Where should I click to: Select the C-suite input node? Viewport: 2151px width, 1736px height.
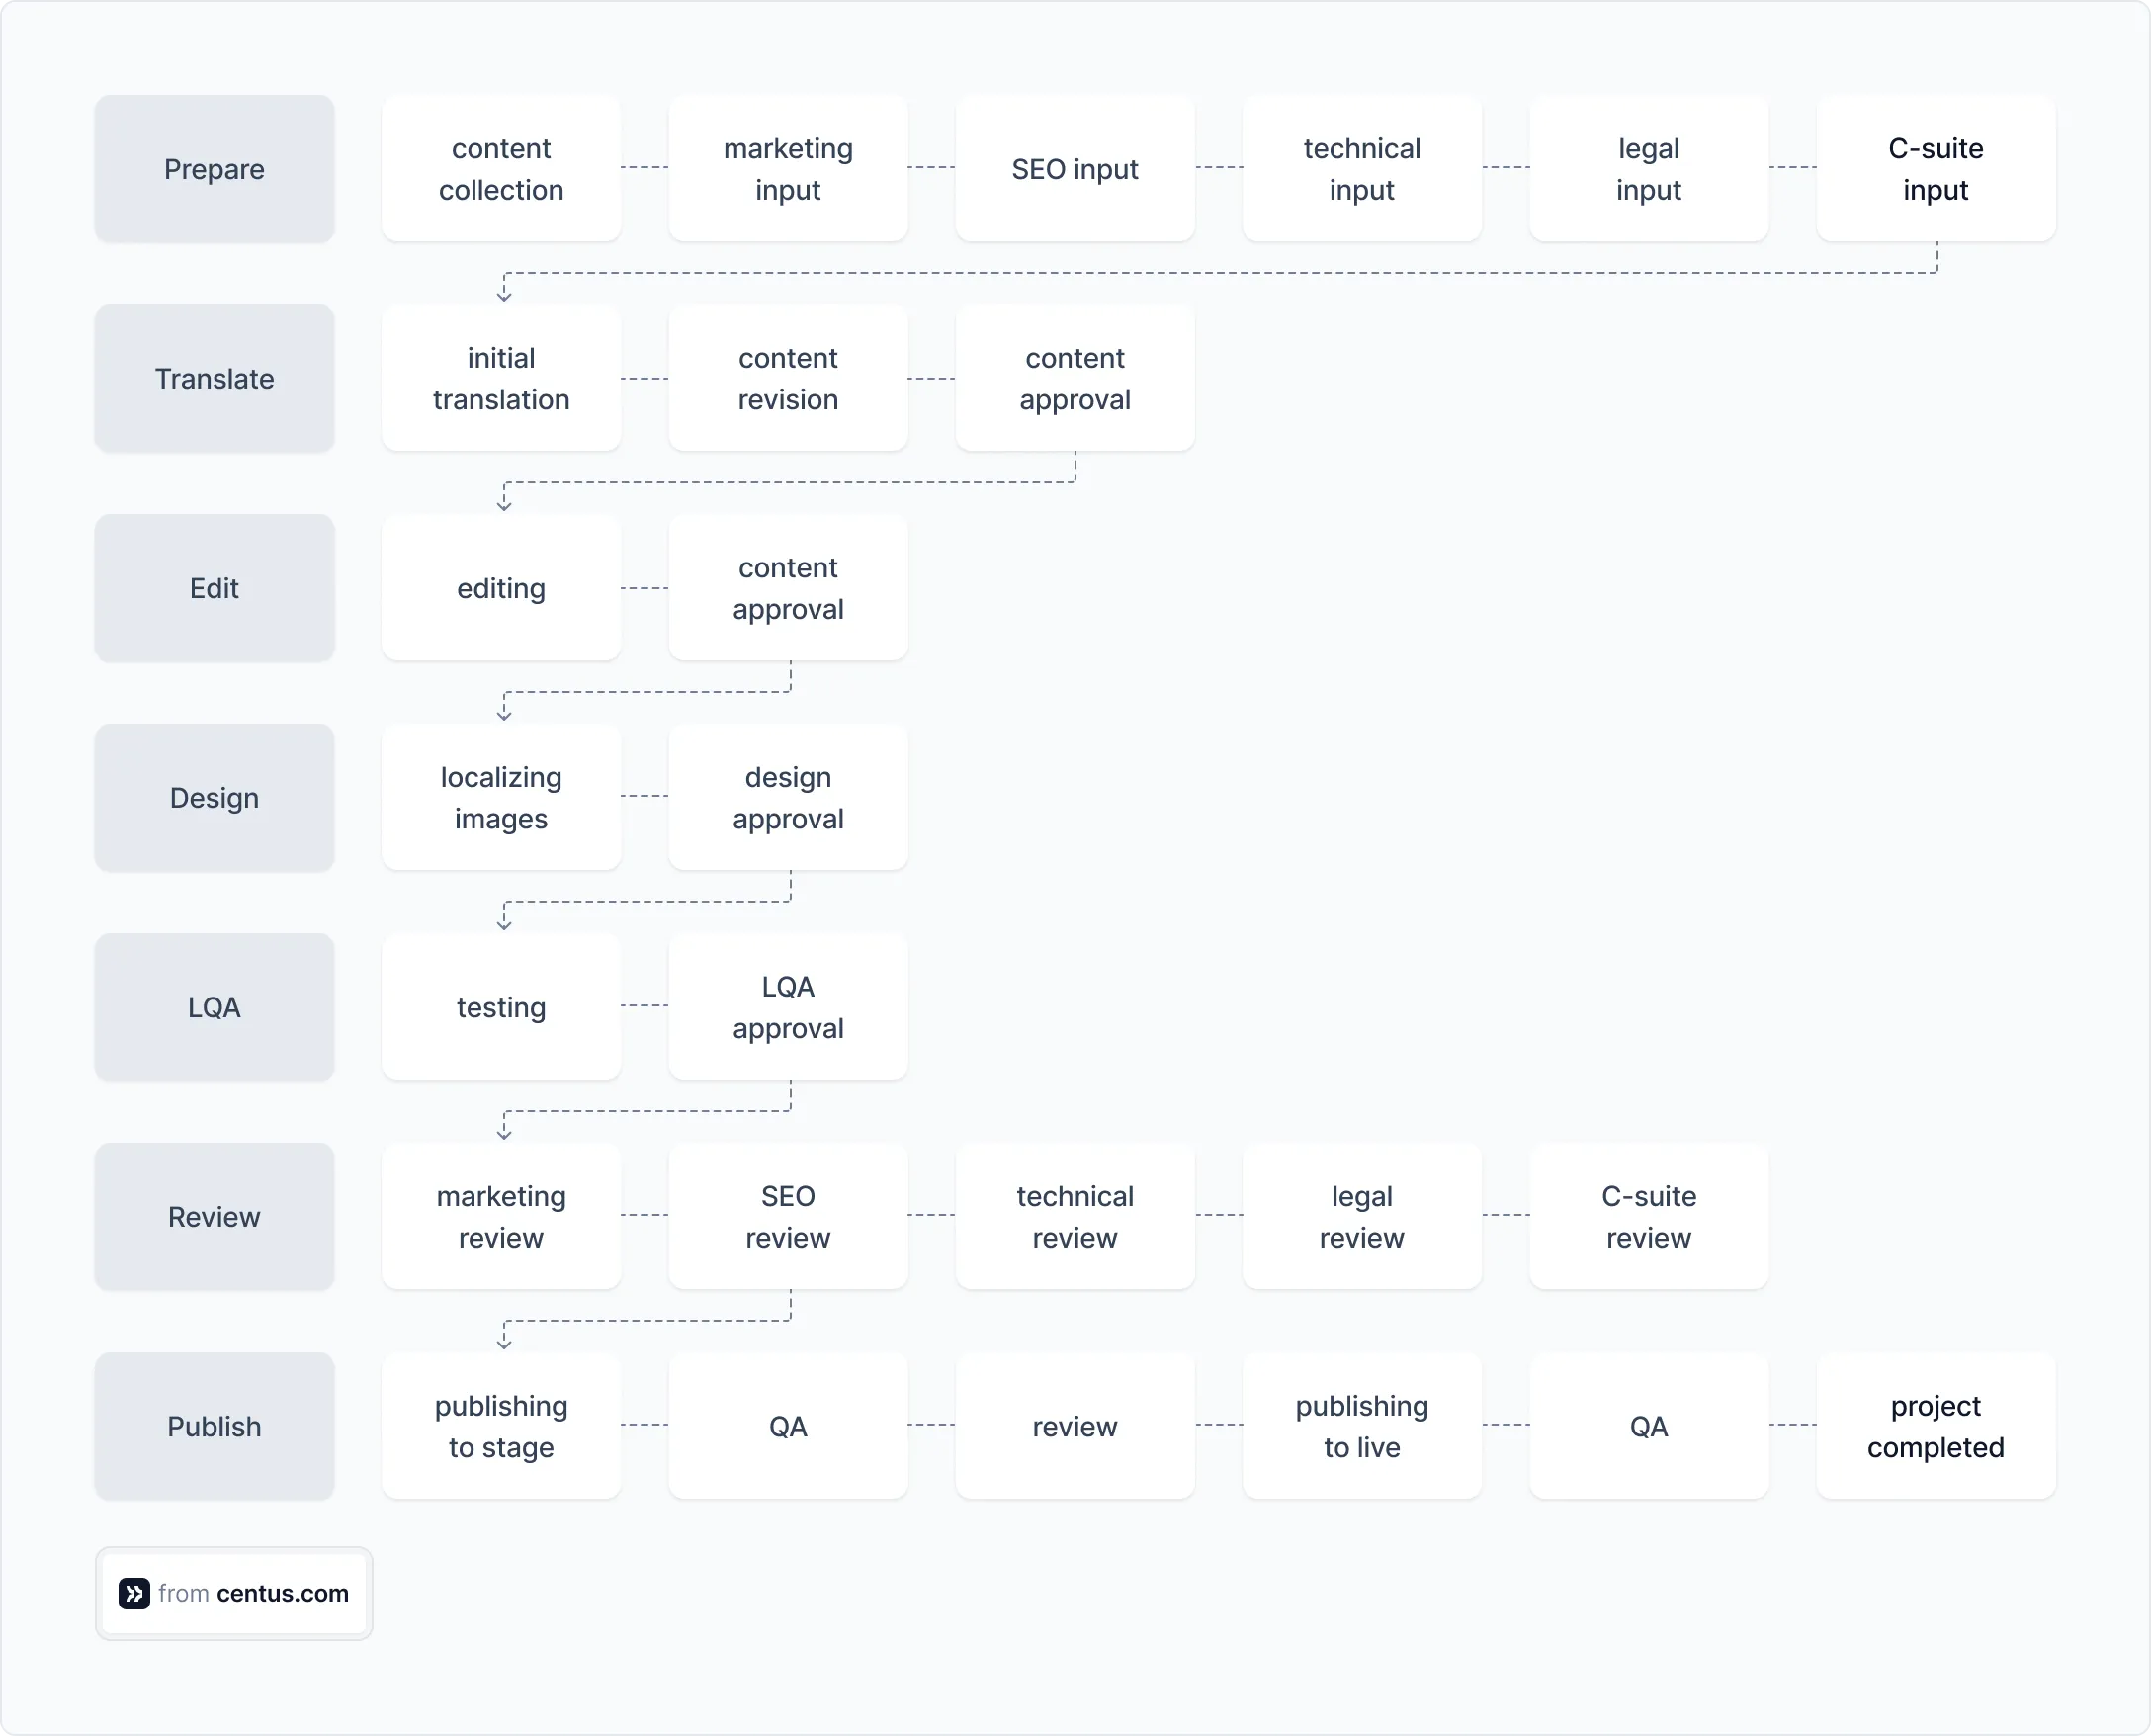(x=1935, y=168)
